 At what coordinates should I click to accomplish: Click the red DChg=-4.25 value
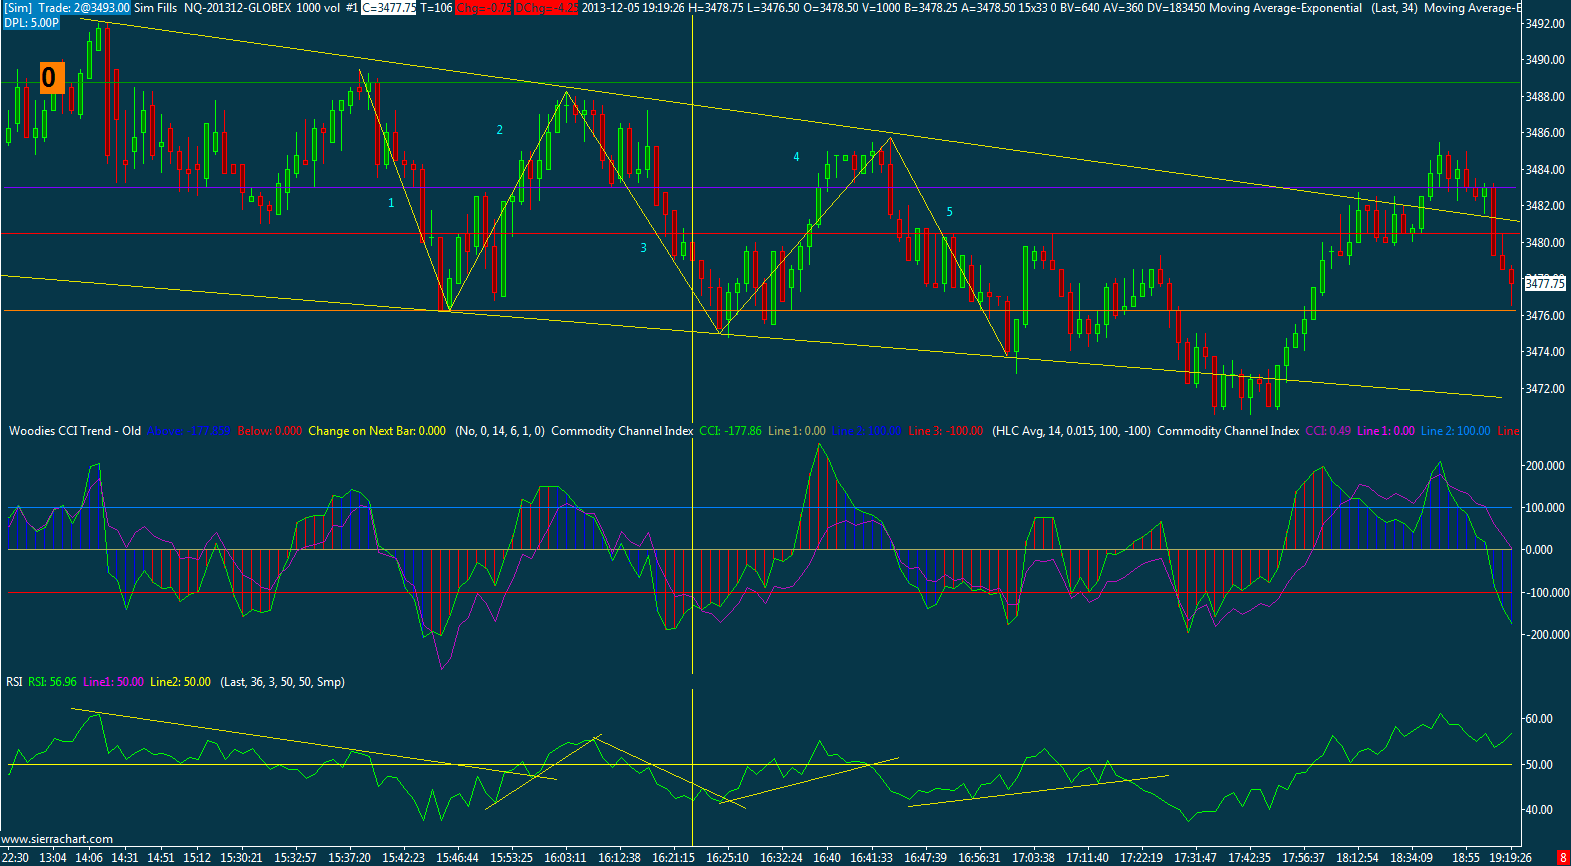click(546, 8)
